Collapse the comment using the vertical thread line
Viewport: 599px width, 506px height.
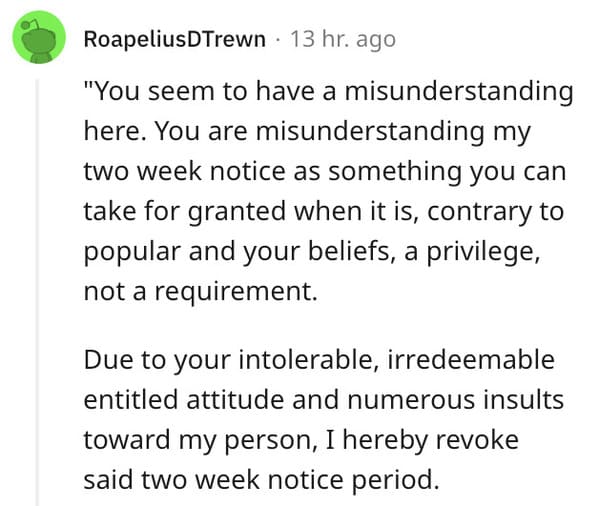click(x=37, y=292)
